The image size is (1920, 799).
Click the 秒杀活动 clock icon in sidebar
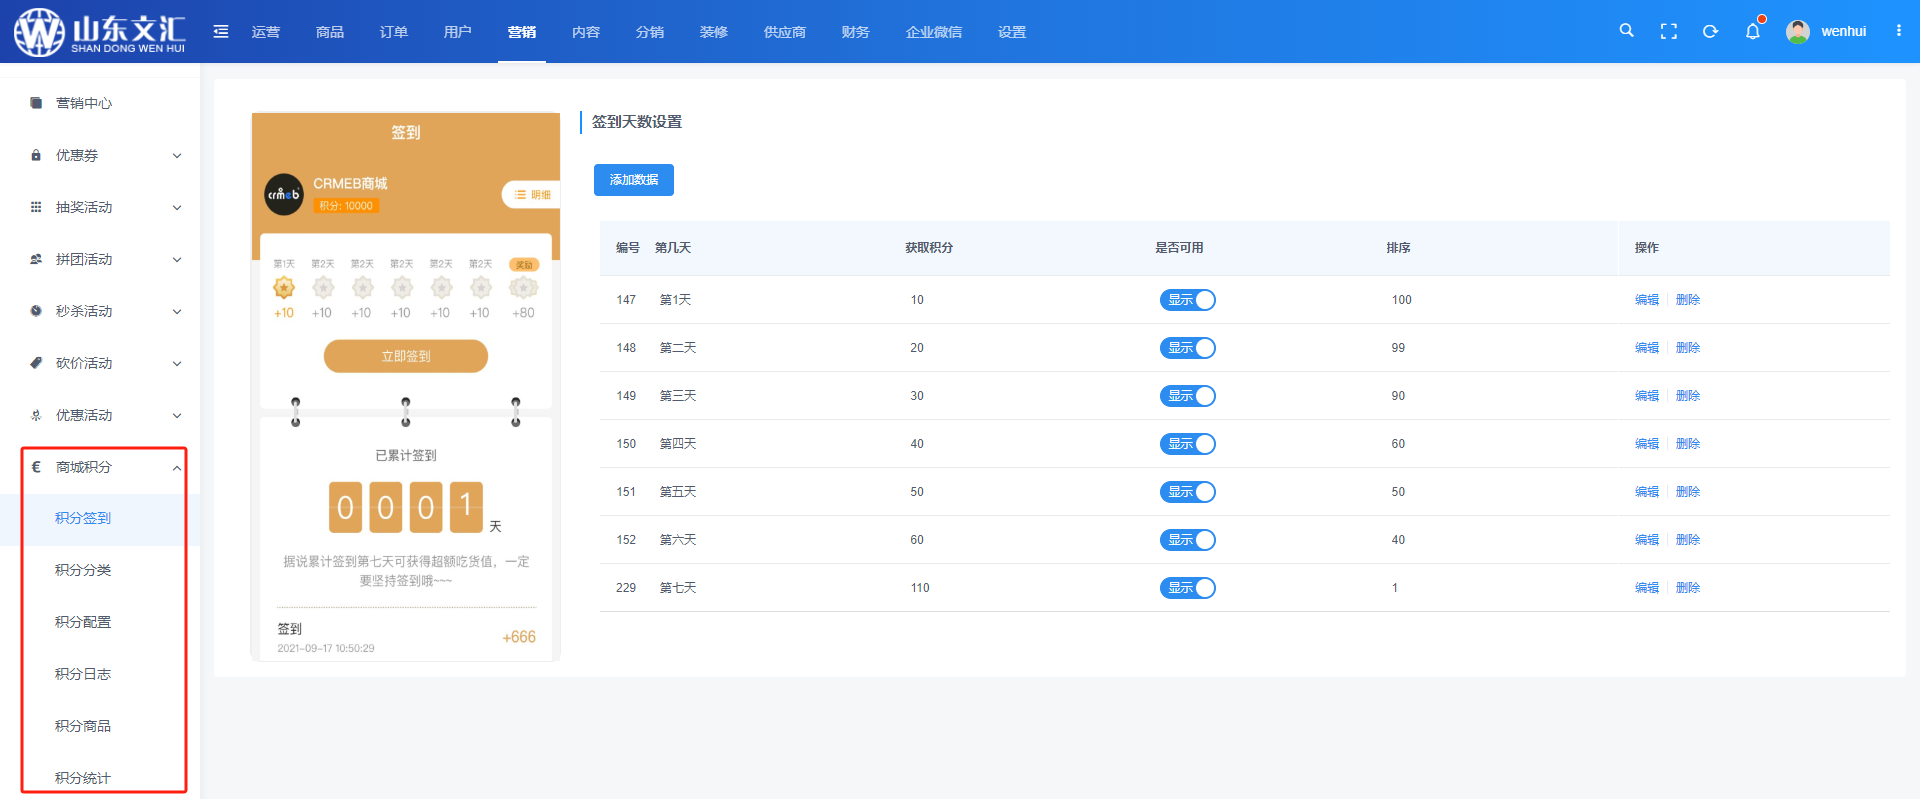point(36,311)
